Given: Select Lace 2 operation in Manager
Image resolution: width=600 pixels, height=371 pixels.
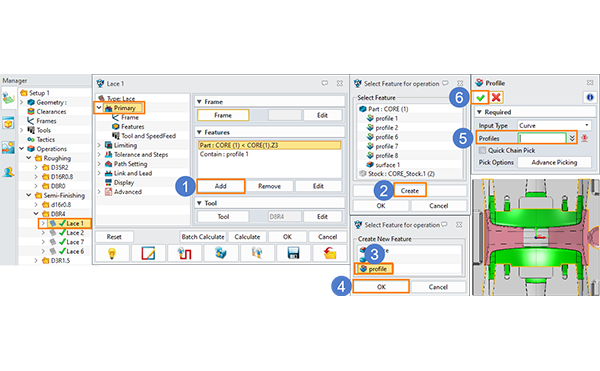Looking at the screenshot, I should tap(75, 233).
